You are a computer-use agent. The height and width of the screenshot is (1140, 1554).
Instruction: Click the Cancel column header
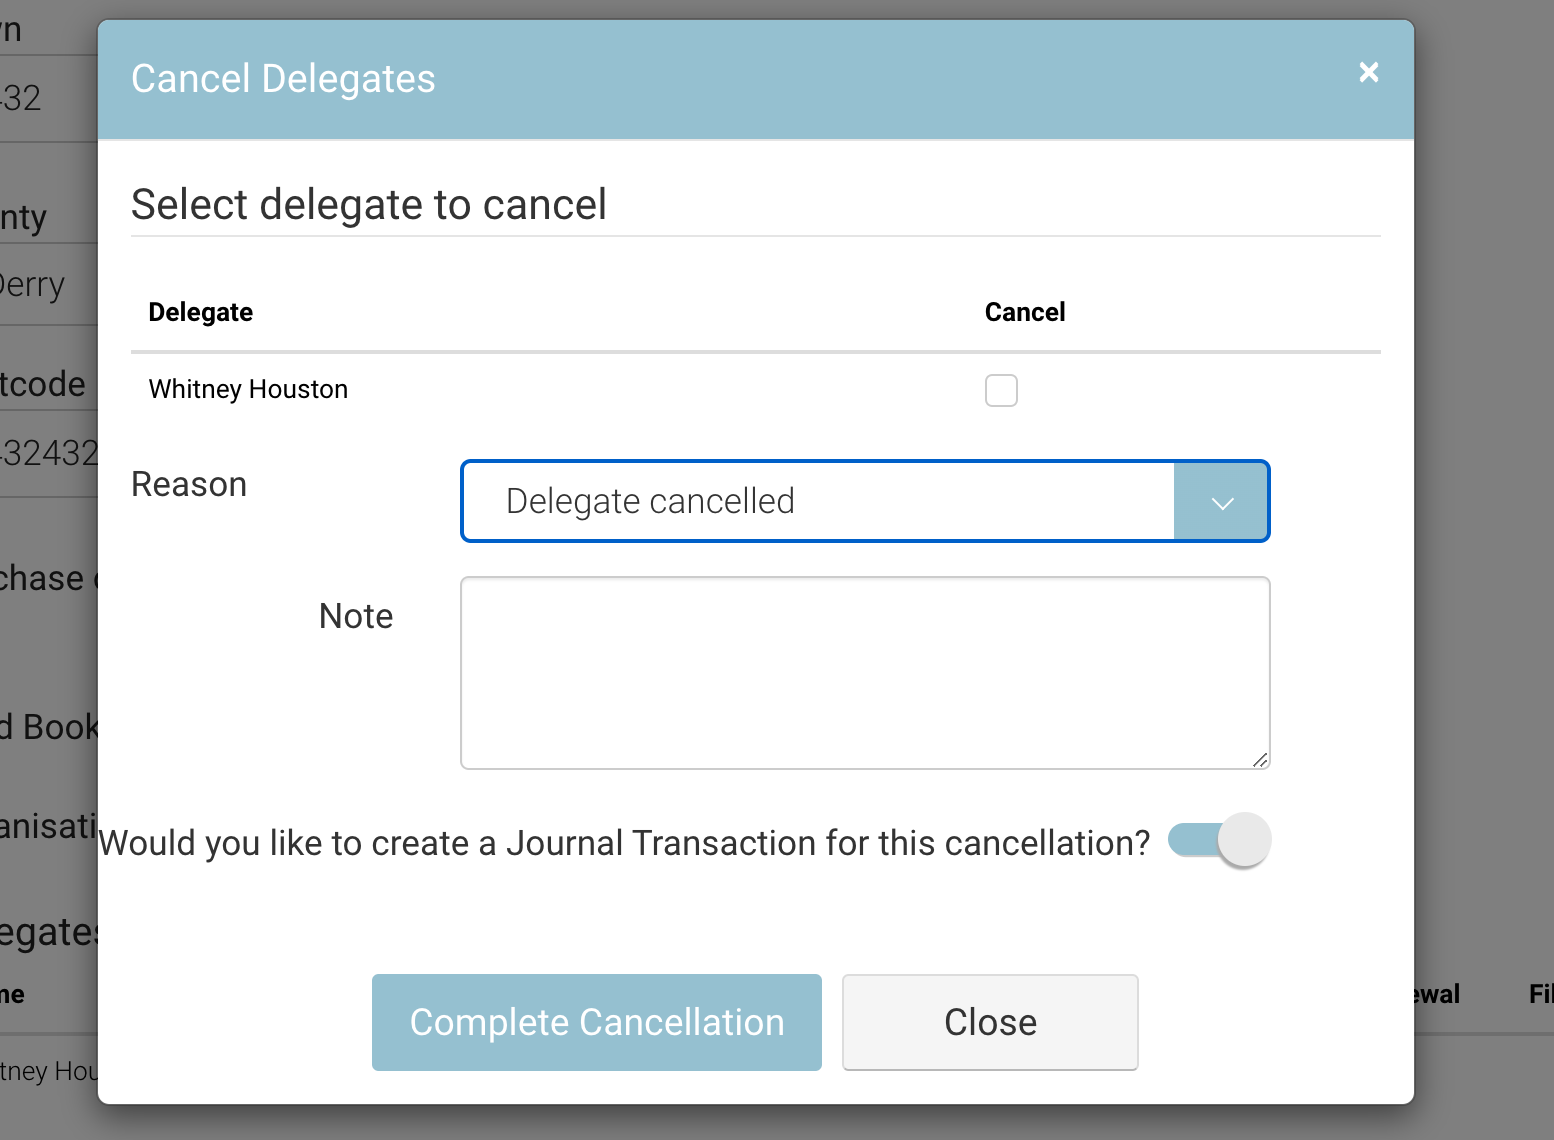click(x=1025, y=312)
